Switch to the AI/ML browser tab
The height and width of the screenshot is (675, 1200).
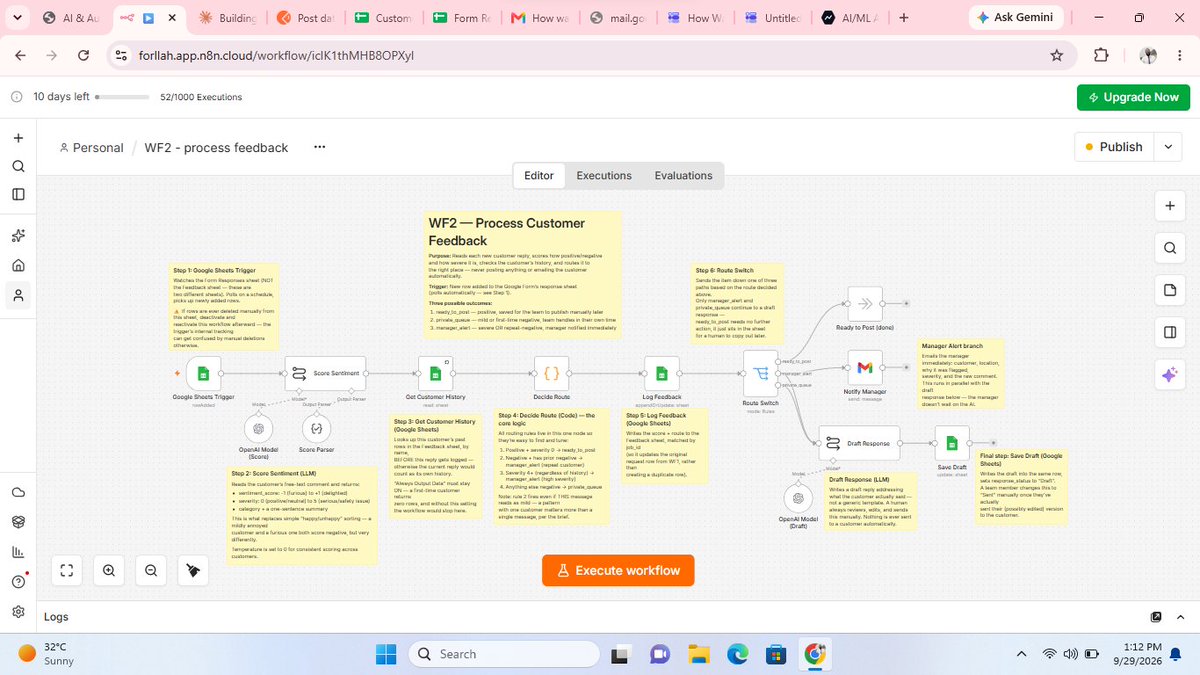point(848,18)
